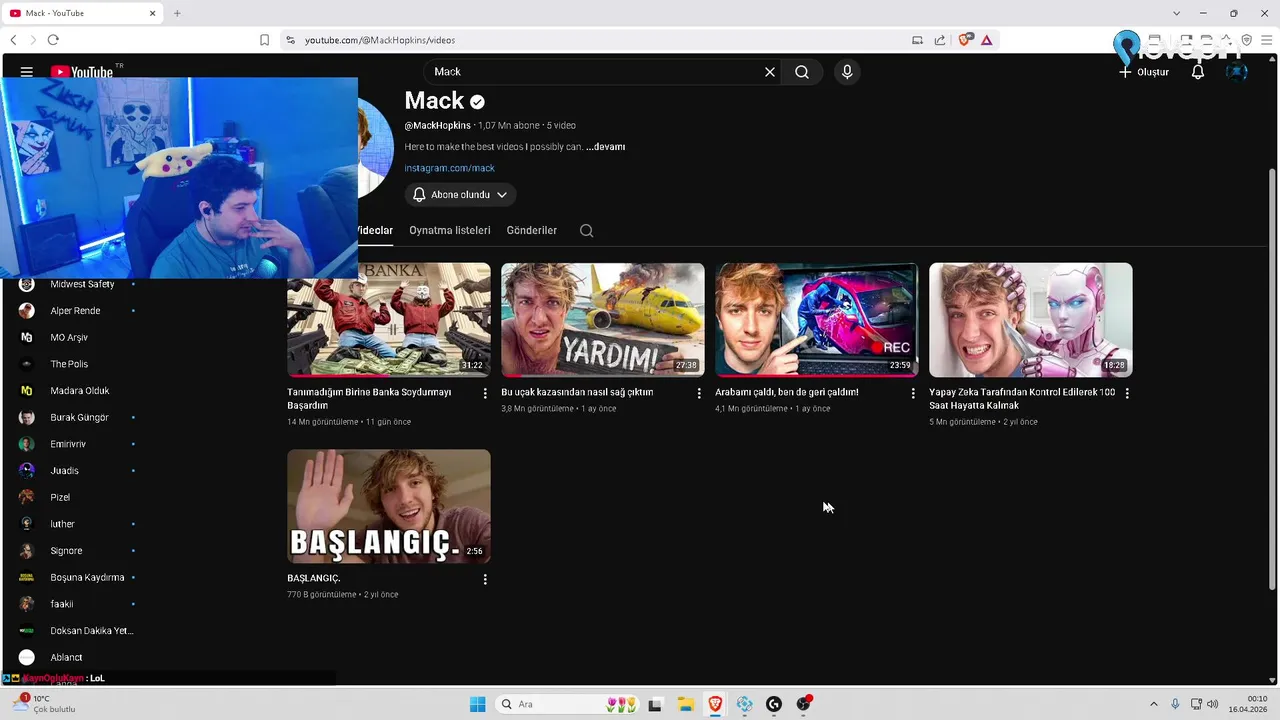Show hidden system tray icons
The height and width of the screenshot is (720, 1280).
pyautogui.click(x=1154, y=704)
